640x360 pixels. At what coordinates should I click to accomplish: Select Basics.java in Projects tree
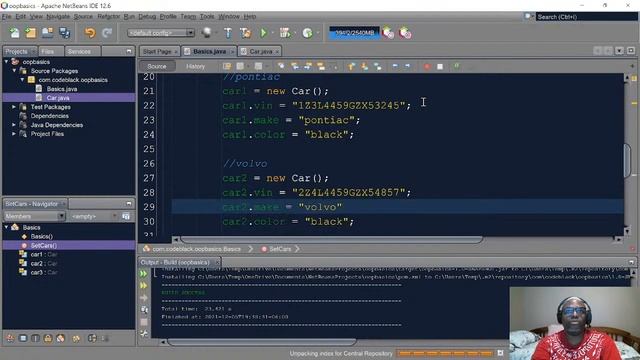pyautogui.click(x=62, y=89)
